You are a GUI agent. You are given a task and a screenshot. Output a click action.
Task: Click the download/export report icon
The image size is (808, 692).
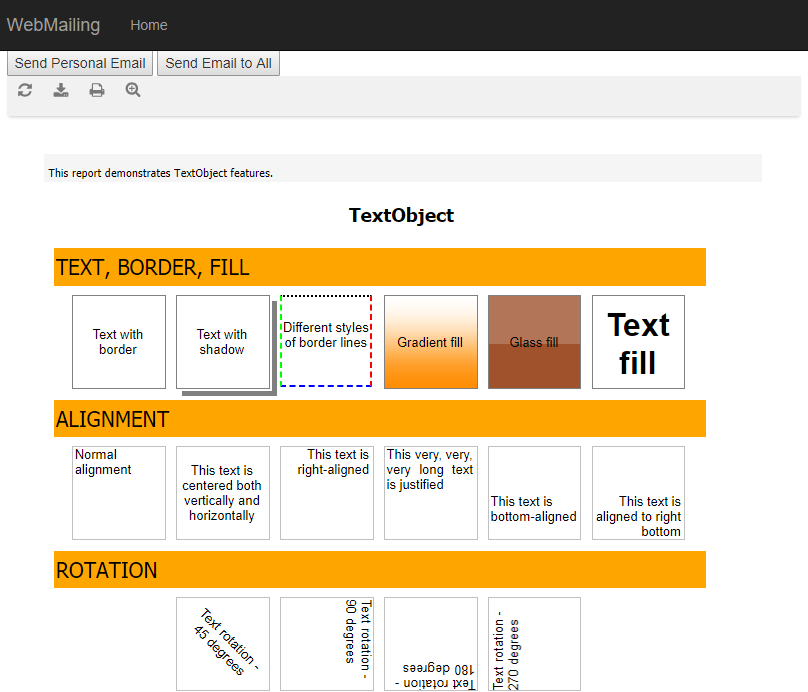(61, 90)
